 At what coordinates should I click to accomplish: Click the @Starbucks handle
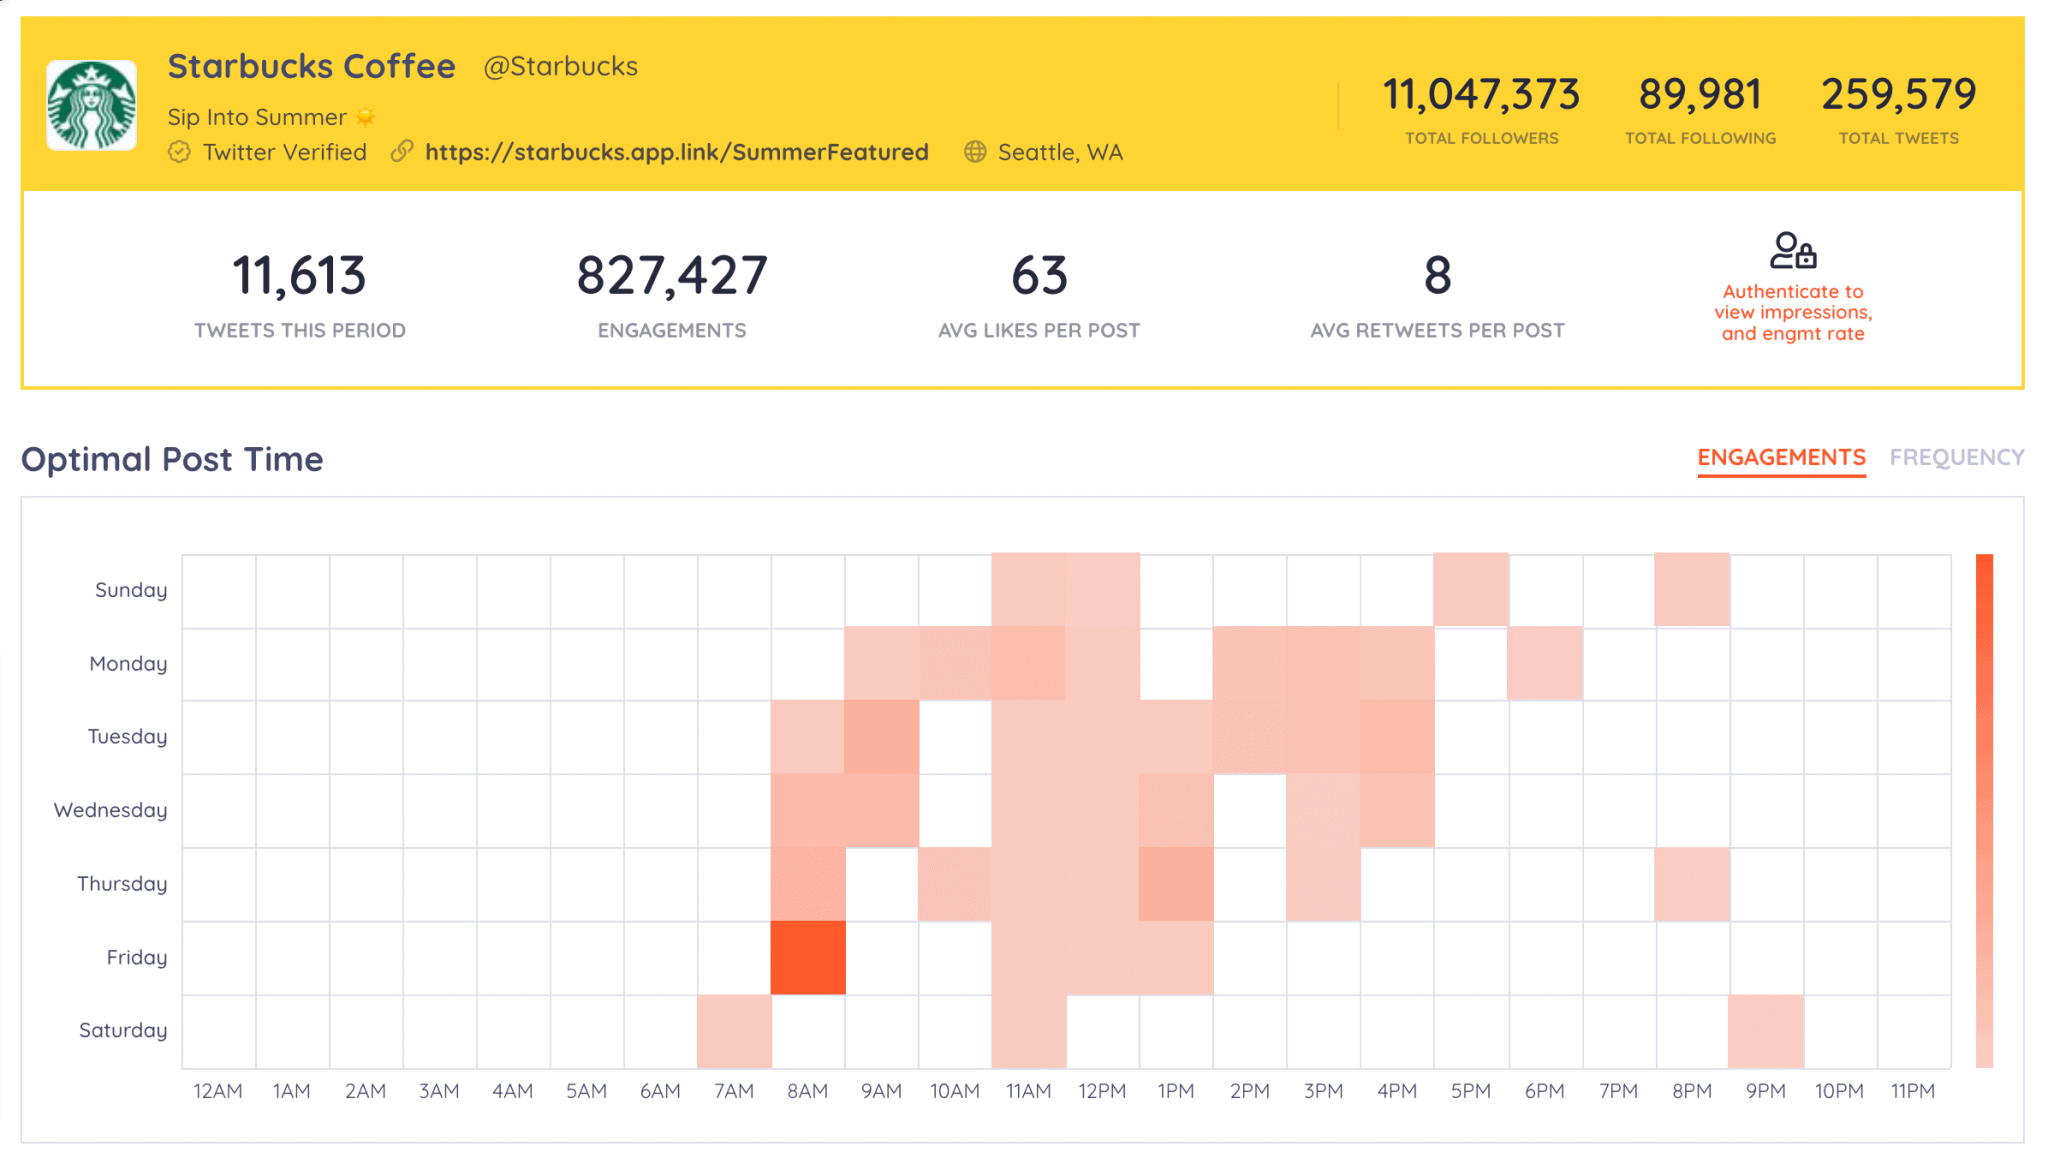[560, 66]
